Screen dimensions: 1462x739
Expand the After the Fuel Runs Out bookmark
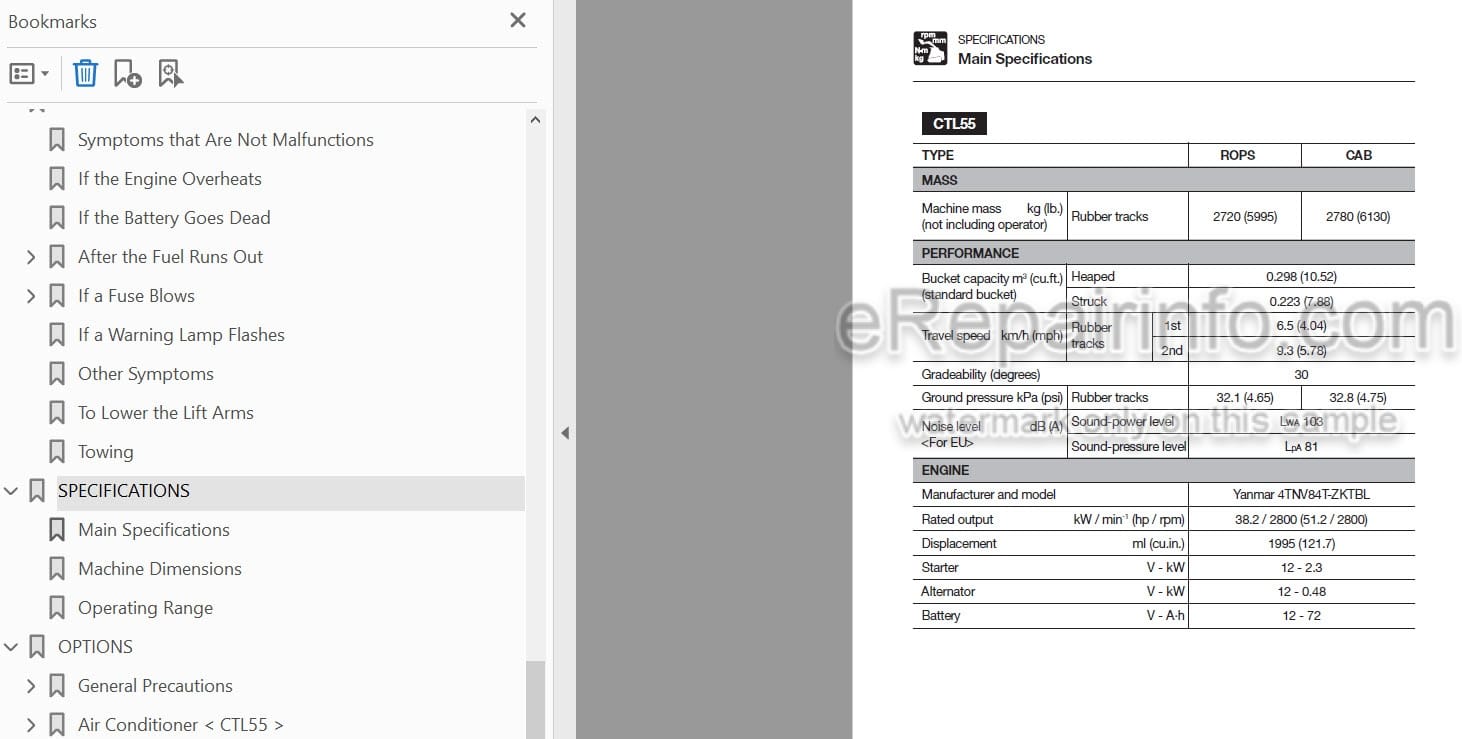(x=31, y=257)
